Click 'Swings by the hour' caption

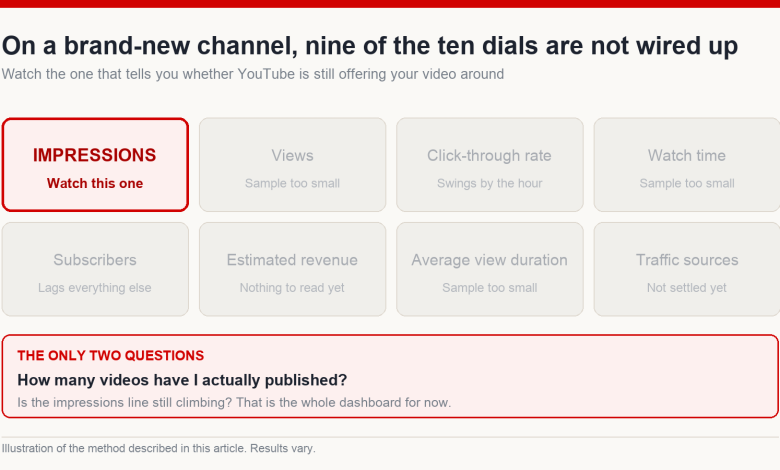(x=489, y=184)
